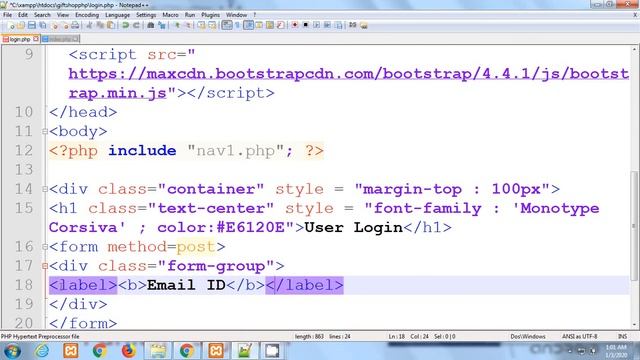Click the Open file toolbar icon
The height and width of the screenshot is (360, 640).
click(x=21, y=25)
